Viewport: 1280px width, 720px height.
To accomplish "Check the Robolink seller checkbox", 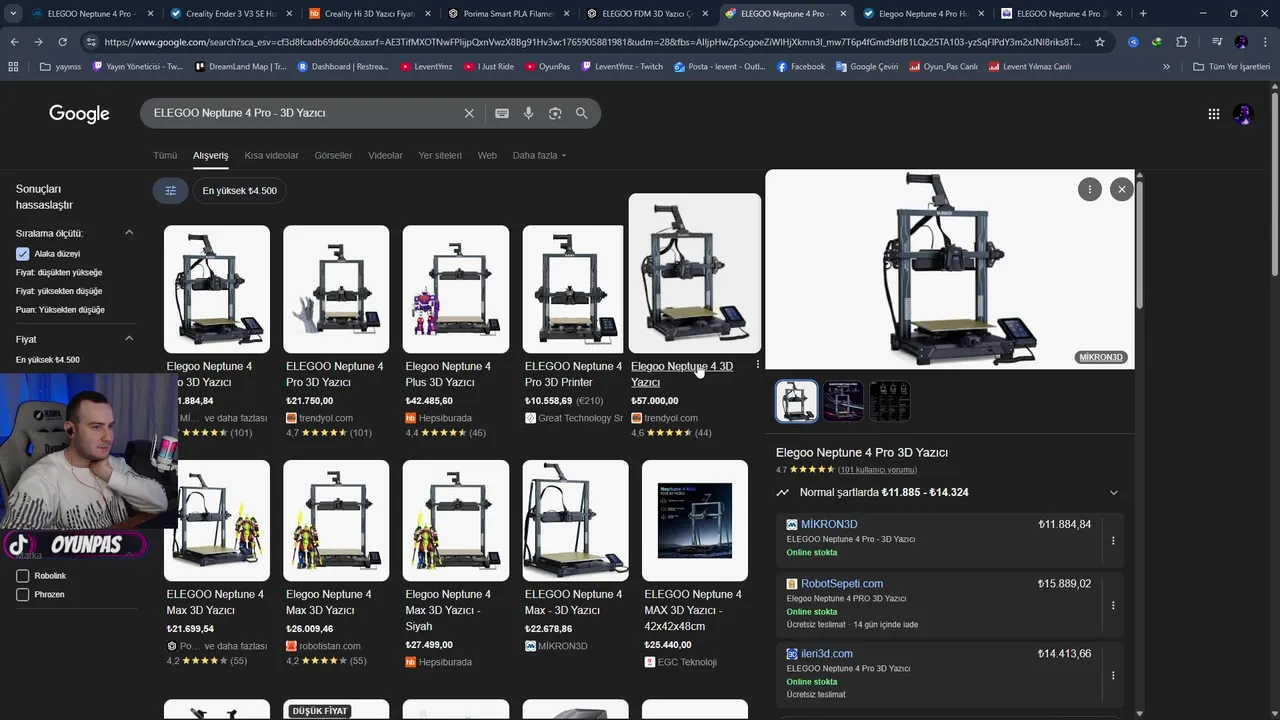I will (x=22, y=576).
